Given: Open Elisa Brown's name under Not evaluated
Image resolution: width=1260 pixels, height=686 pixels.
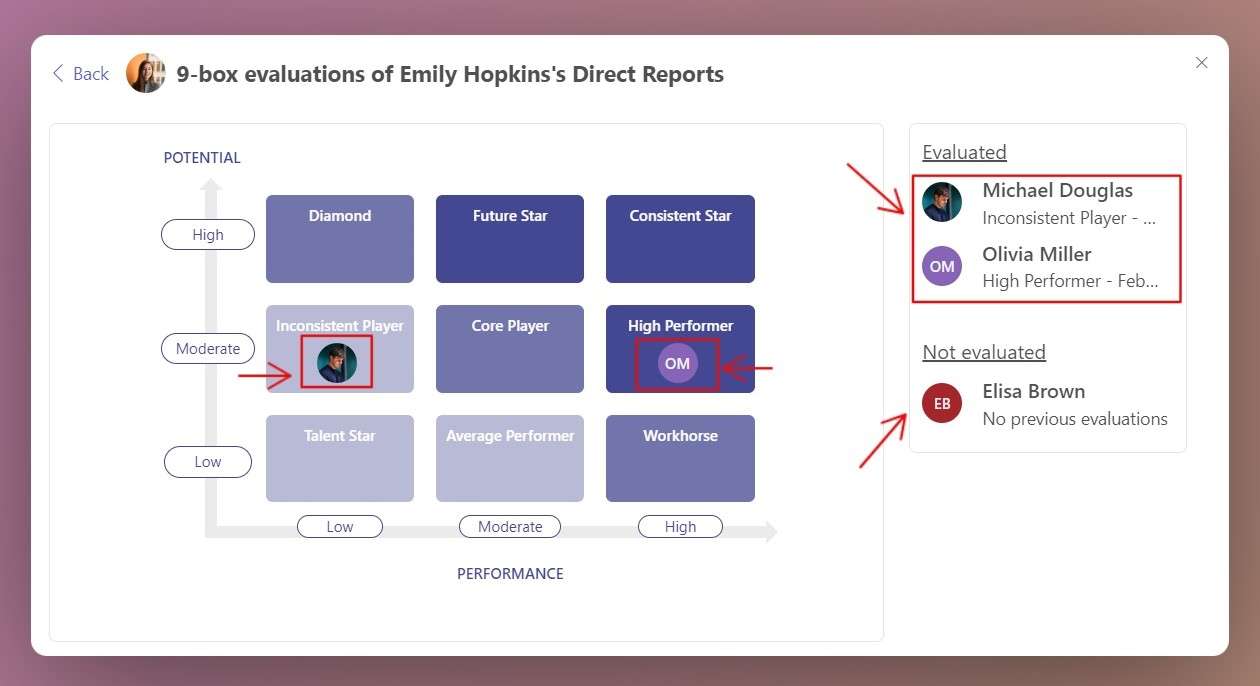Looking at the screenshot, I should point(1033,391).
